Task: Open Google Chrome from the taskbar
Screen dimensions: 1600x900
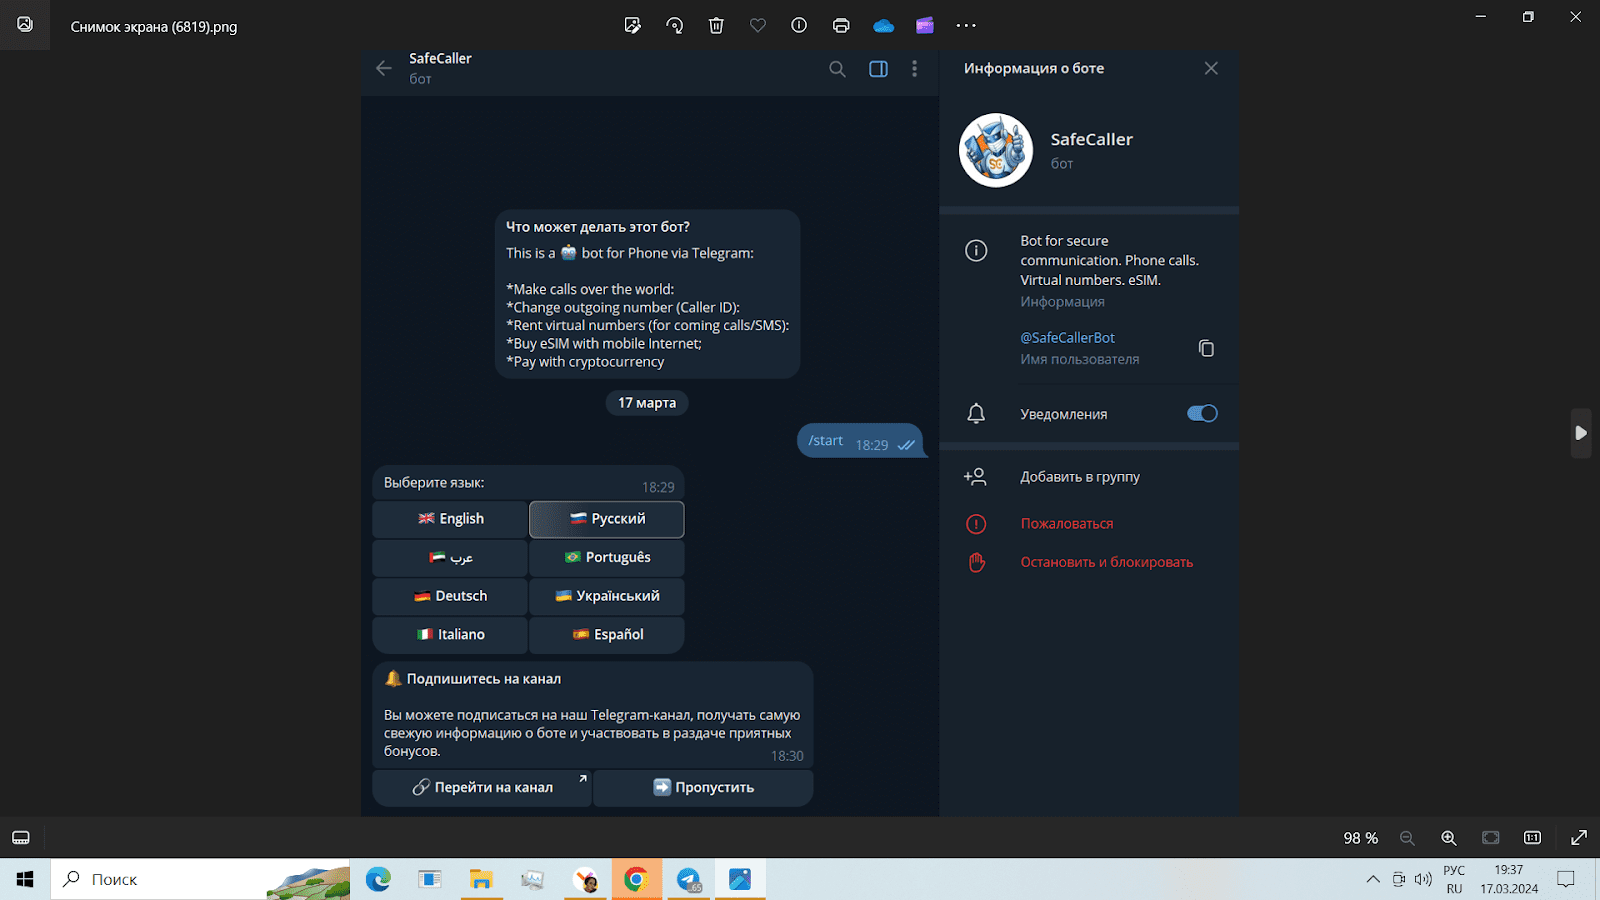Action: click(635, 879)
